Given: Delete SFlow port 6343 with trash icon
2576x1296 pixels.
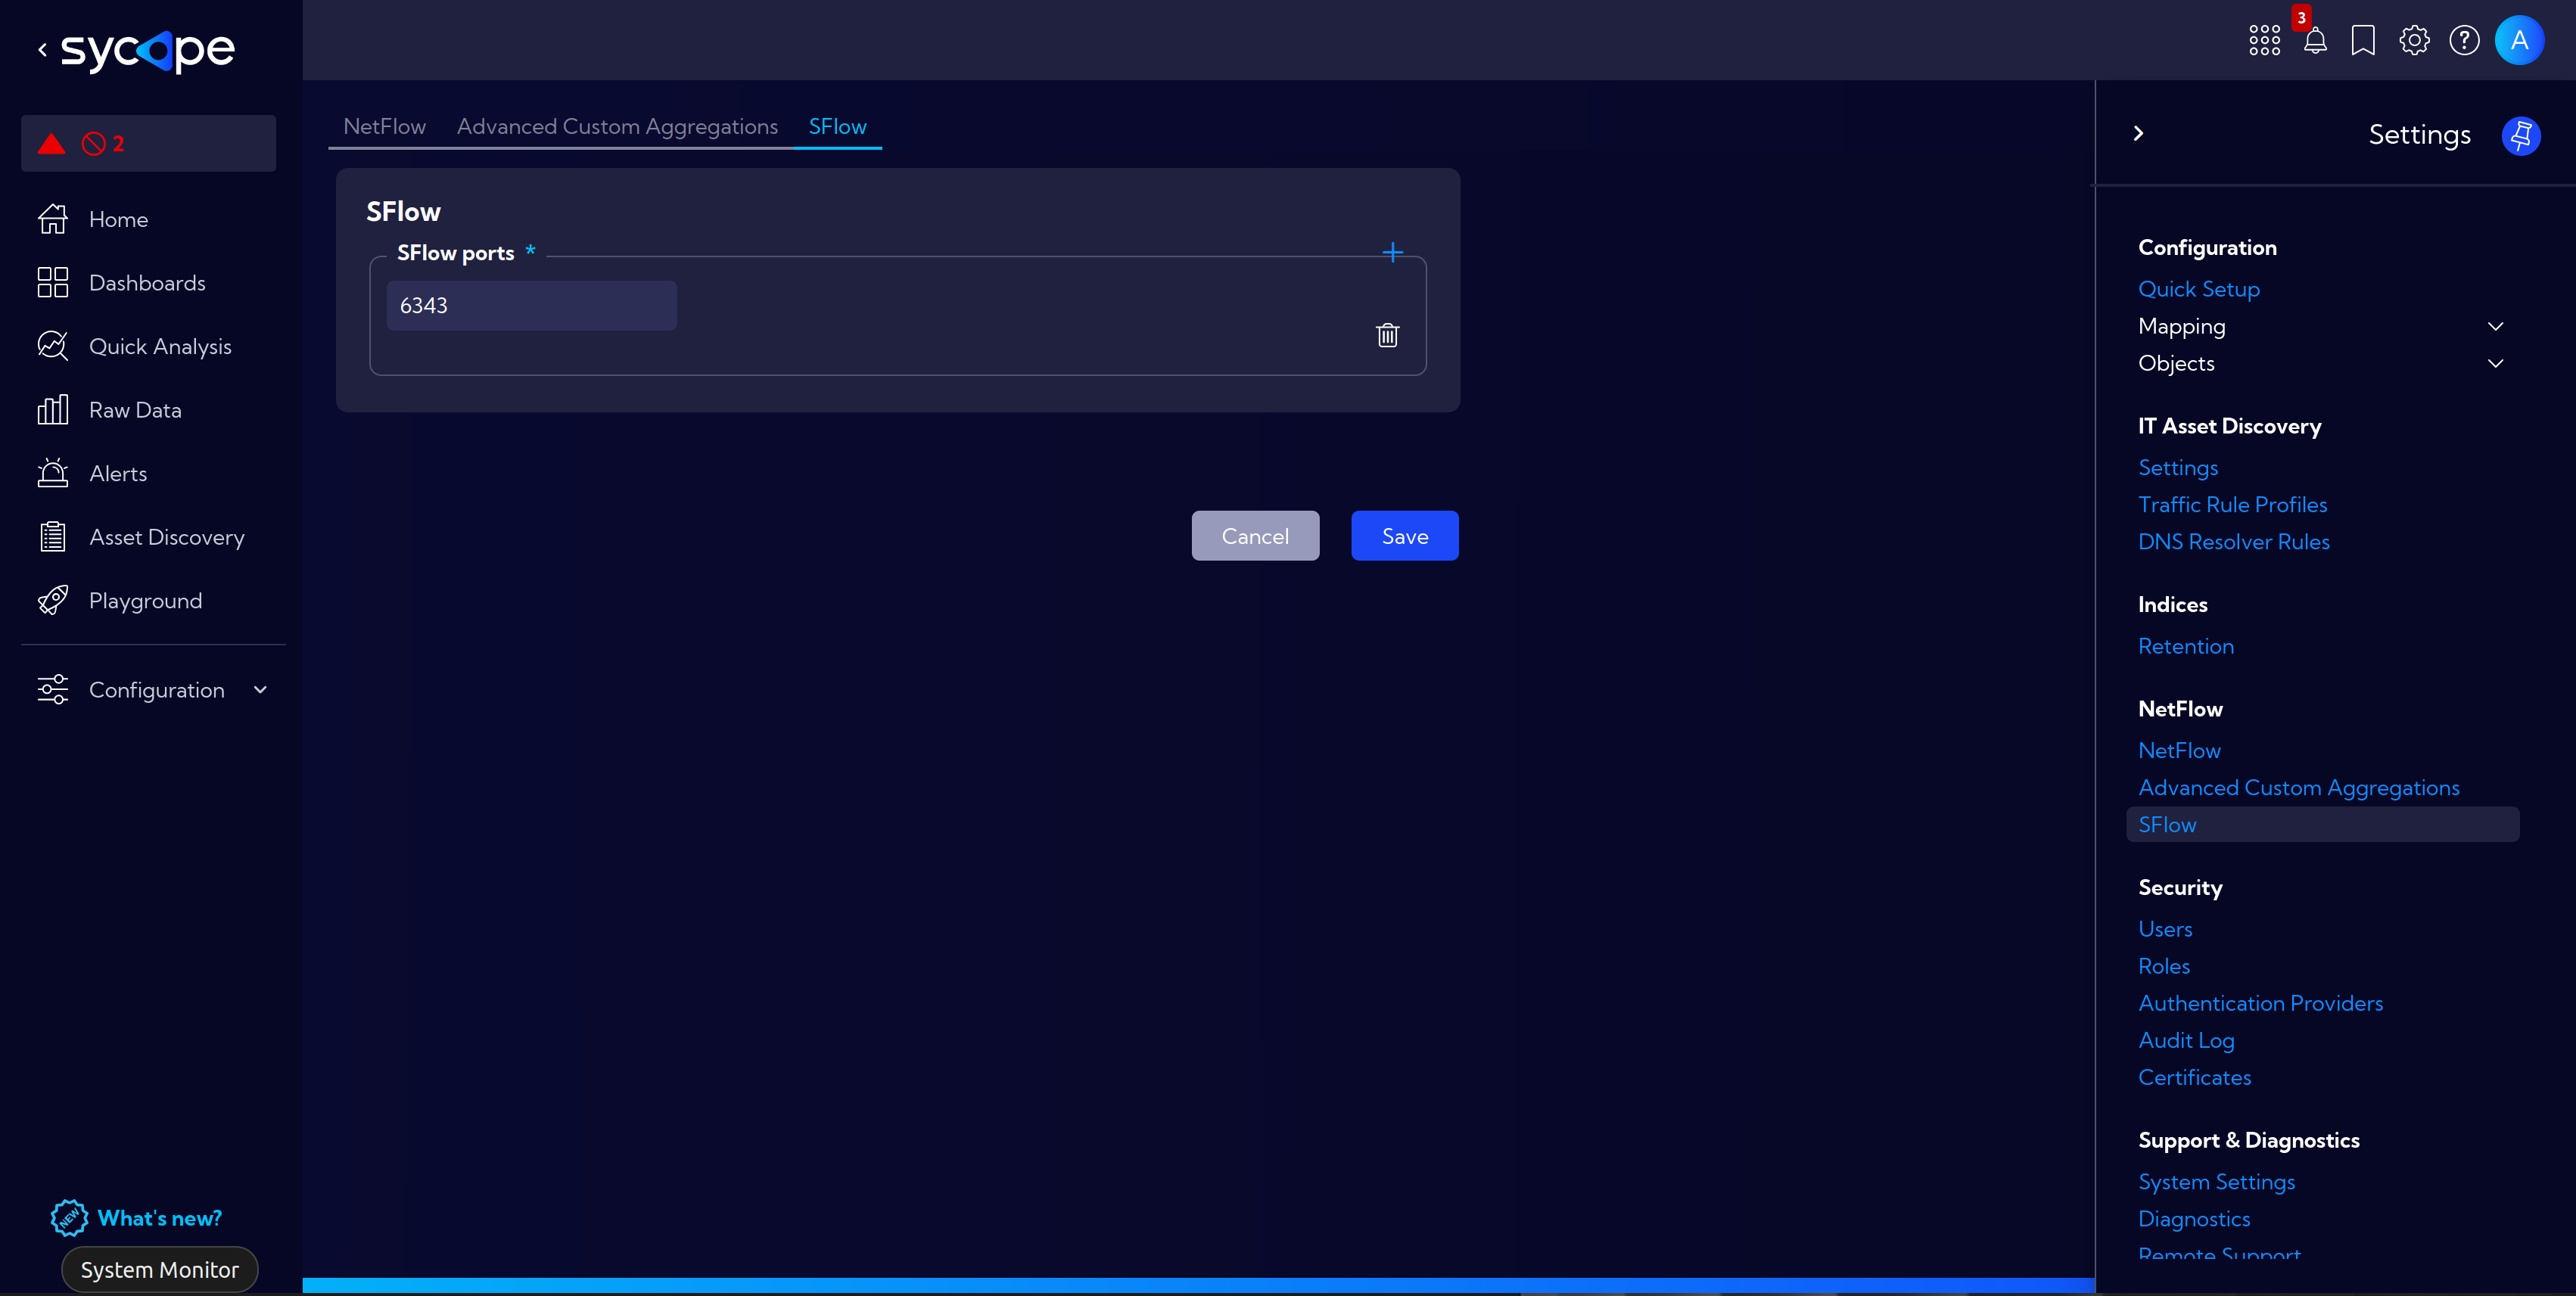Looking at the screenshot, I should tap(1387, 335).
